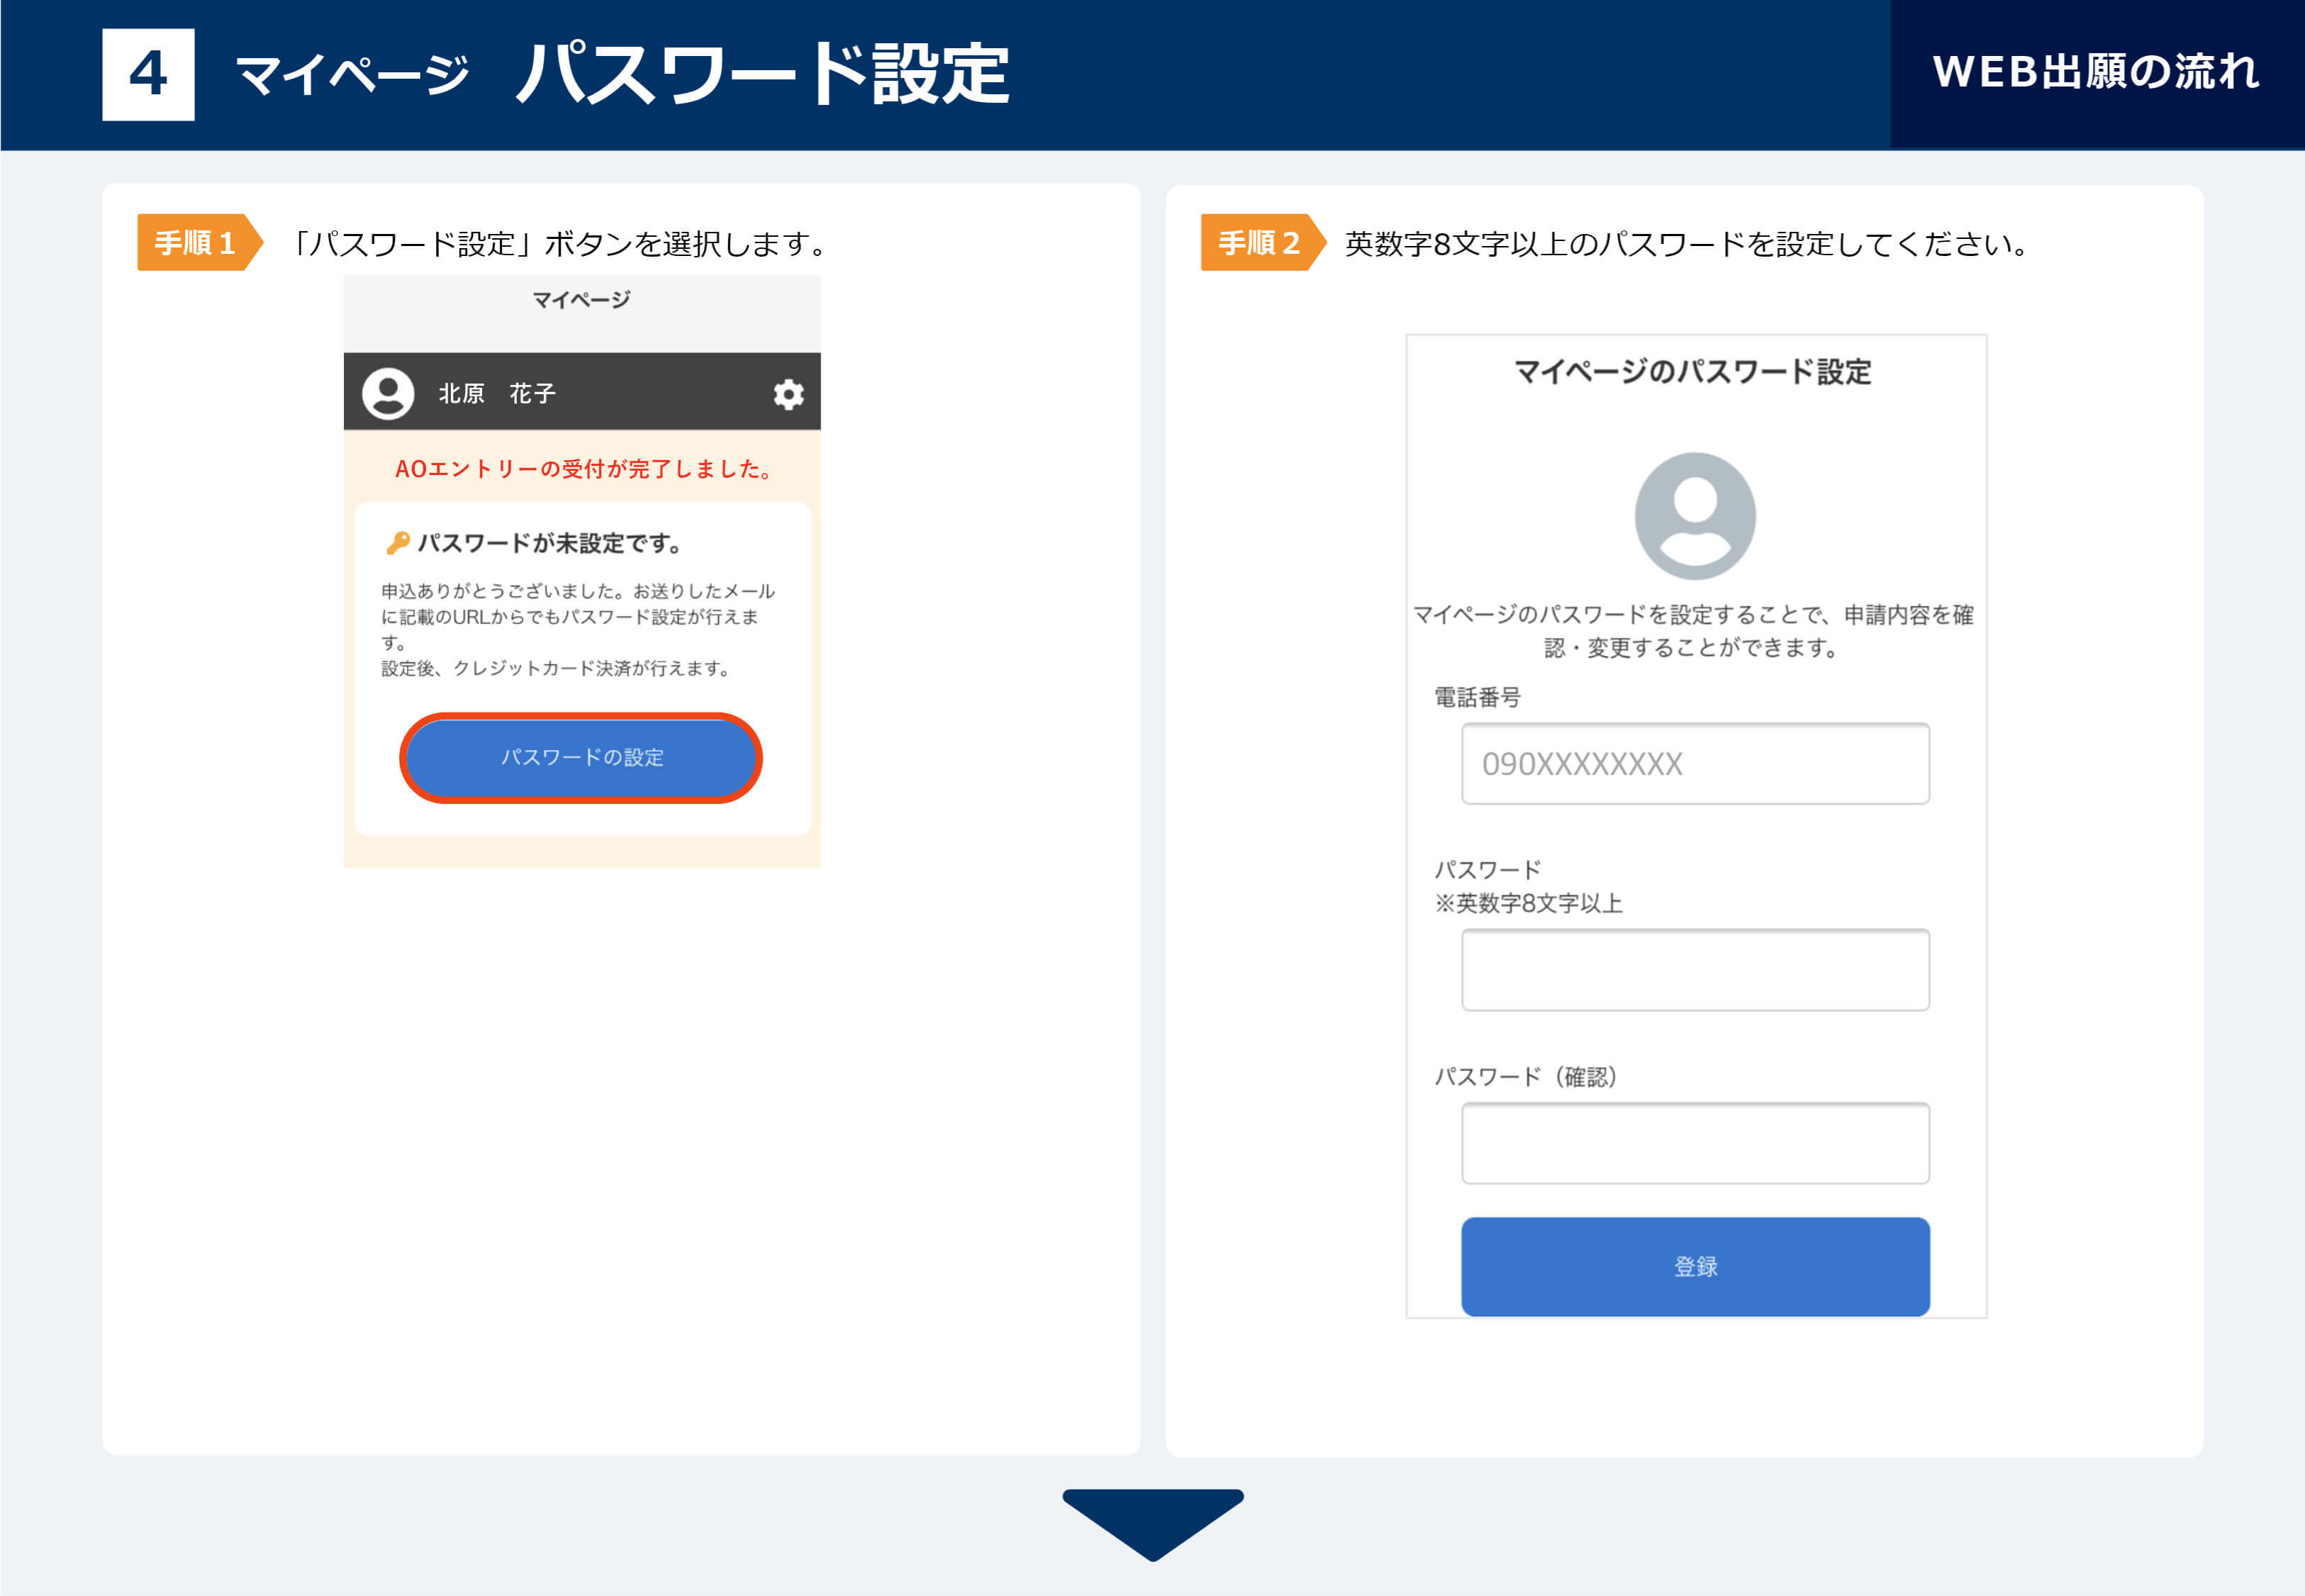Click the マイページ title bar

point(581,300)
